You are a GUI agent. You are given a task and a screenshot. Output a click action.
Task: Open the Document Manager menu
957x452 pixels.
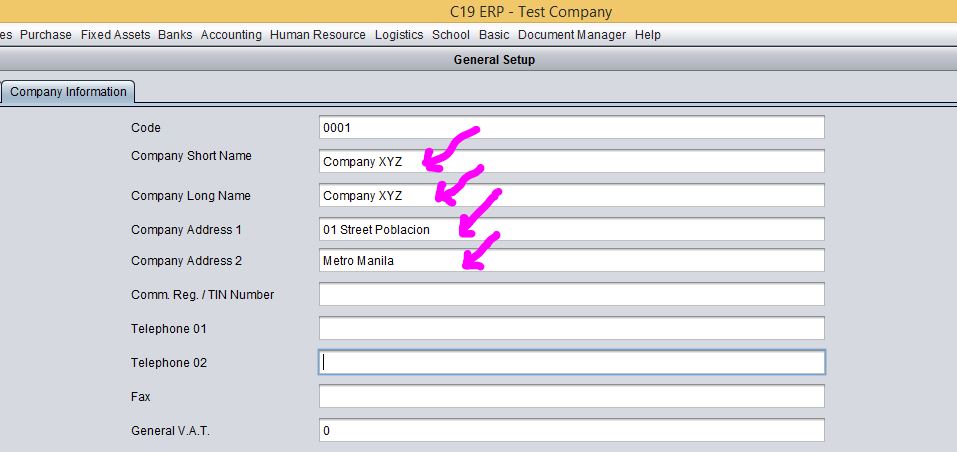point(572,35)
